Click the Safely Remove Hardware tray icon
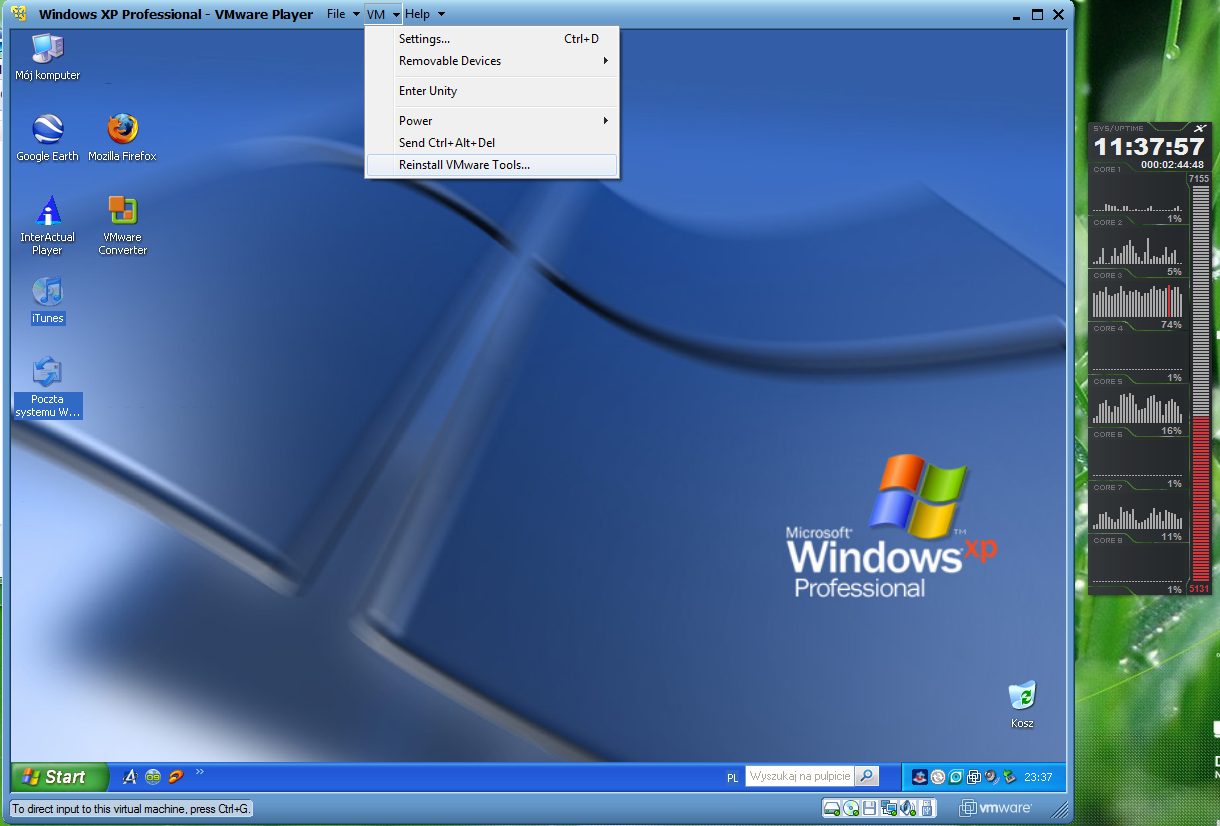The height and width of the screenshot is (826, 1220). 1008,776
